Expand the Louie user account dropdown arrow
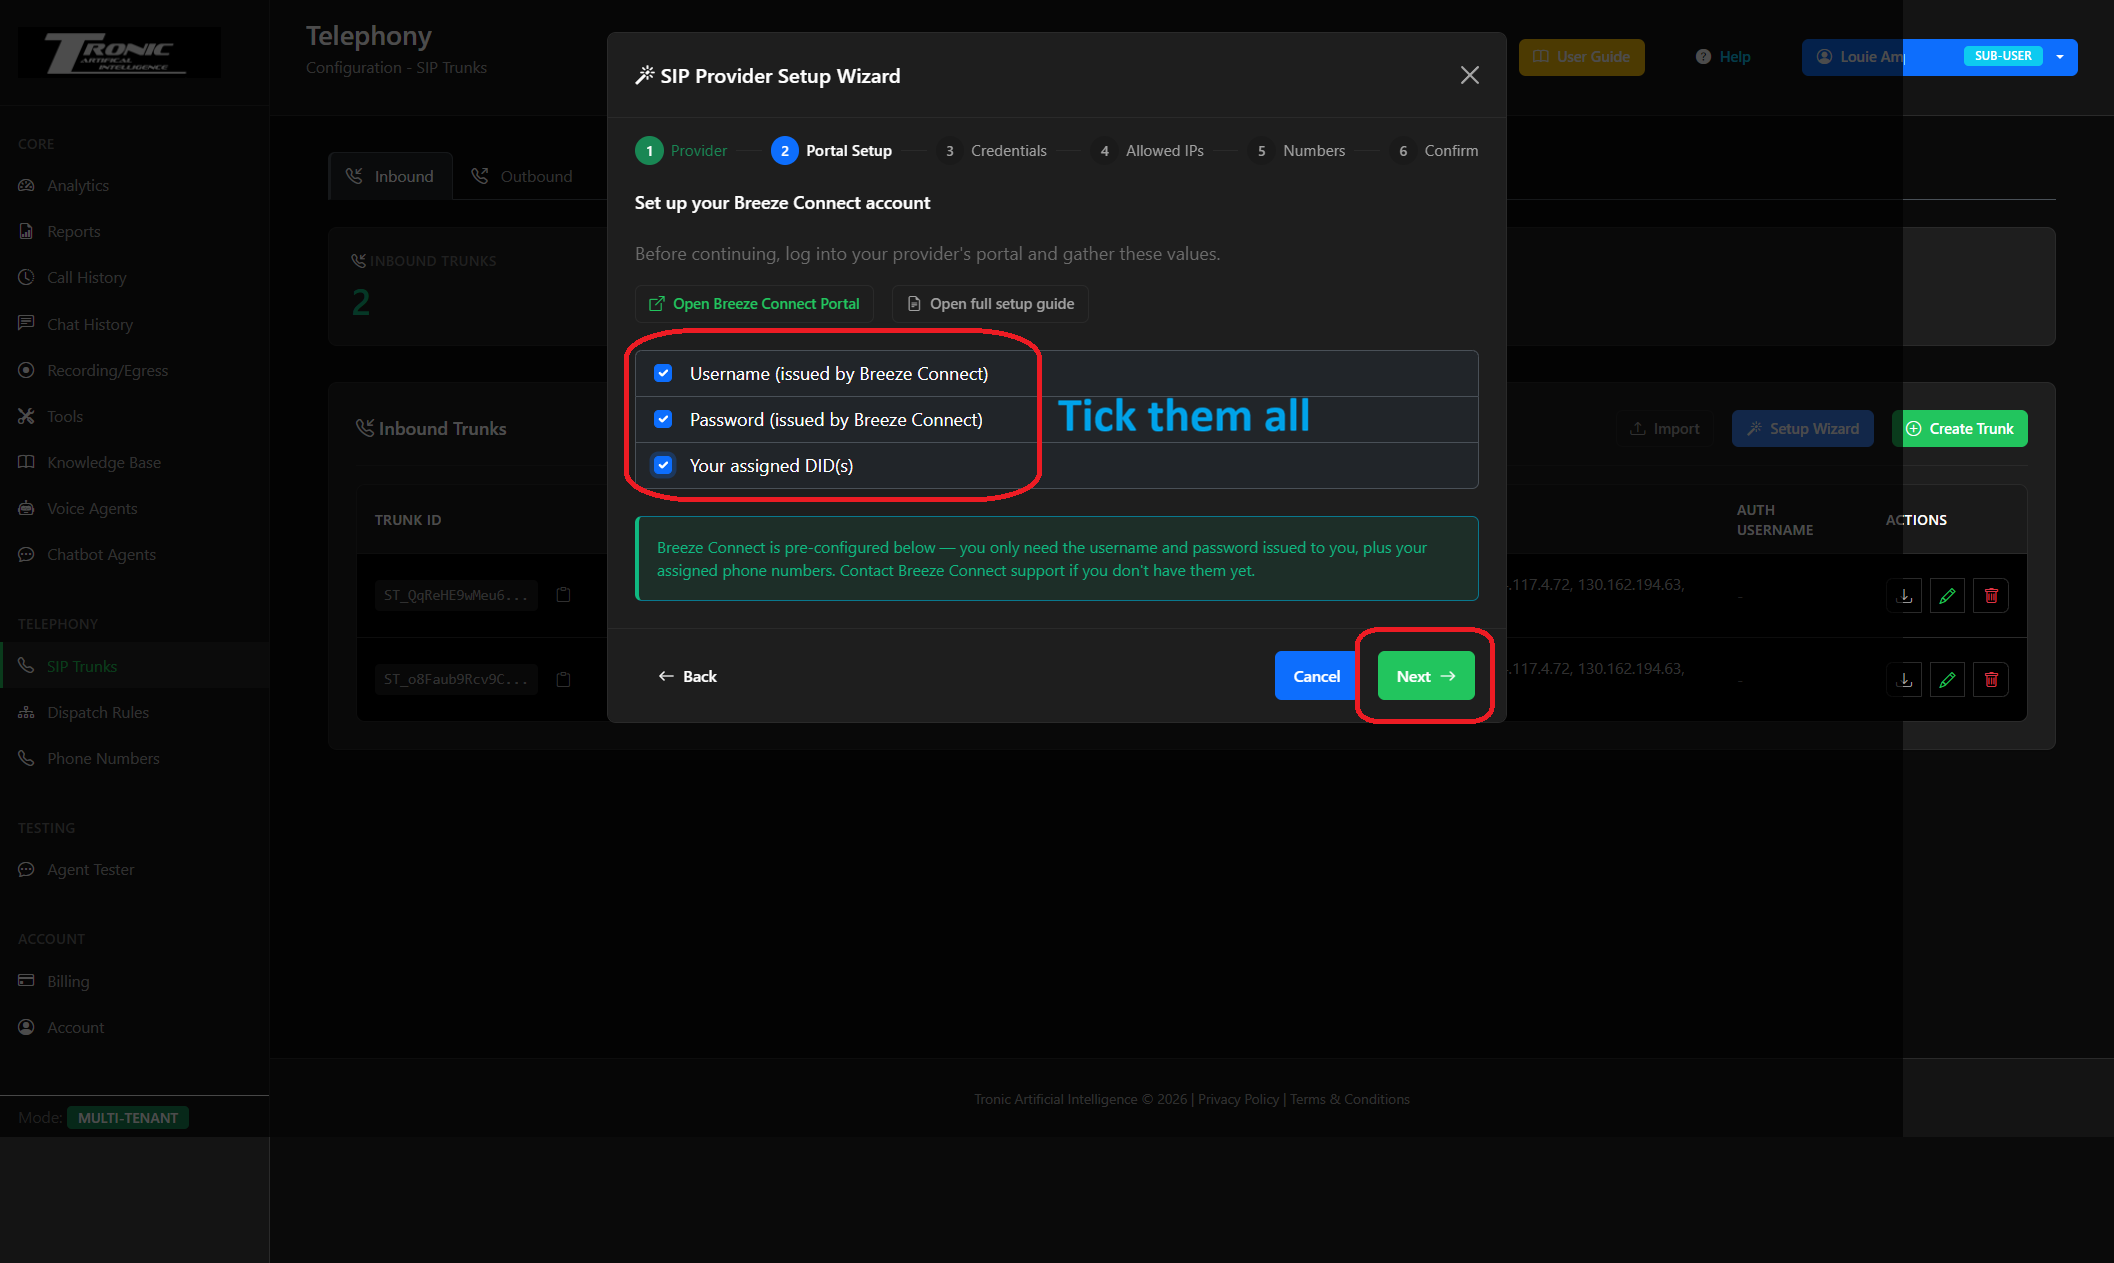The image size is (2114, 1263). click(x=2060, y=57)
